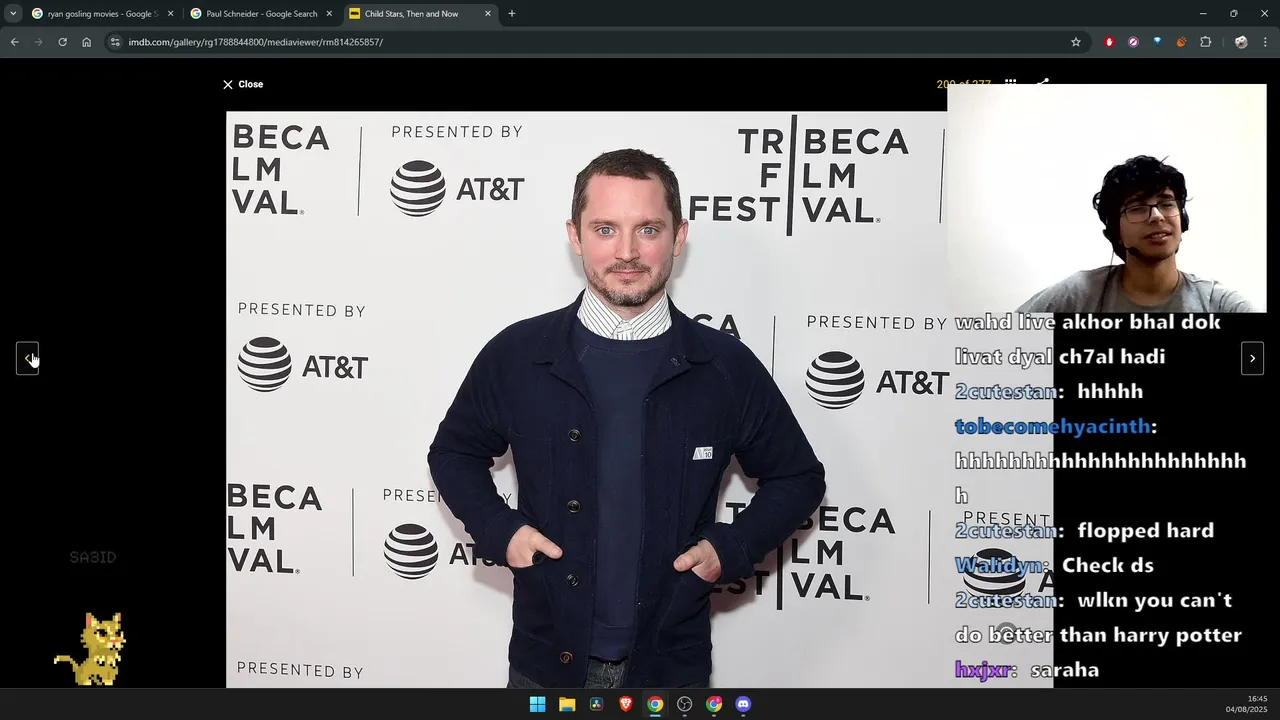Open second Chrome profile in taskbar
This screenshot has width=1280, height=720.
tap(714, 704)
